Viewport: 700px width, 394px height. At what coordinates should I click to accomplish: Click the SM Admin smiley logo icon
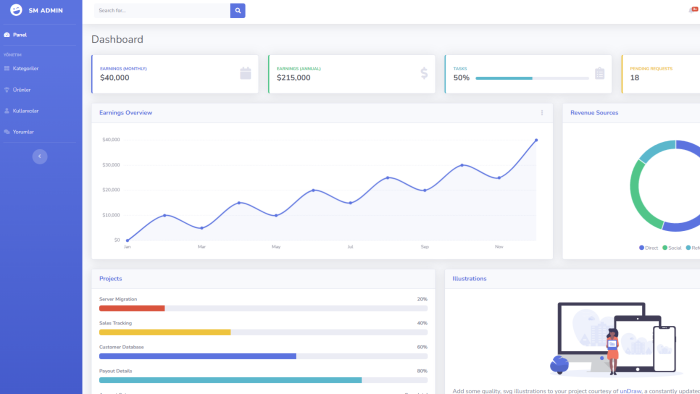(16, 10)
